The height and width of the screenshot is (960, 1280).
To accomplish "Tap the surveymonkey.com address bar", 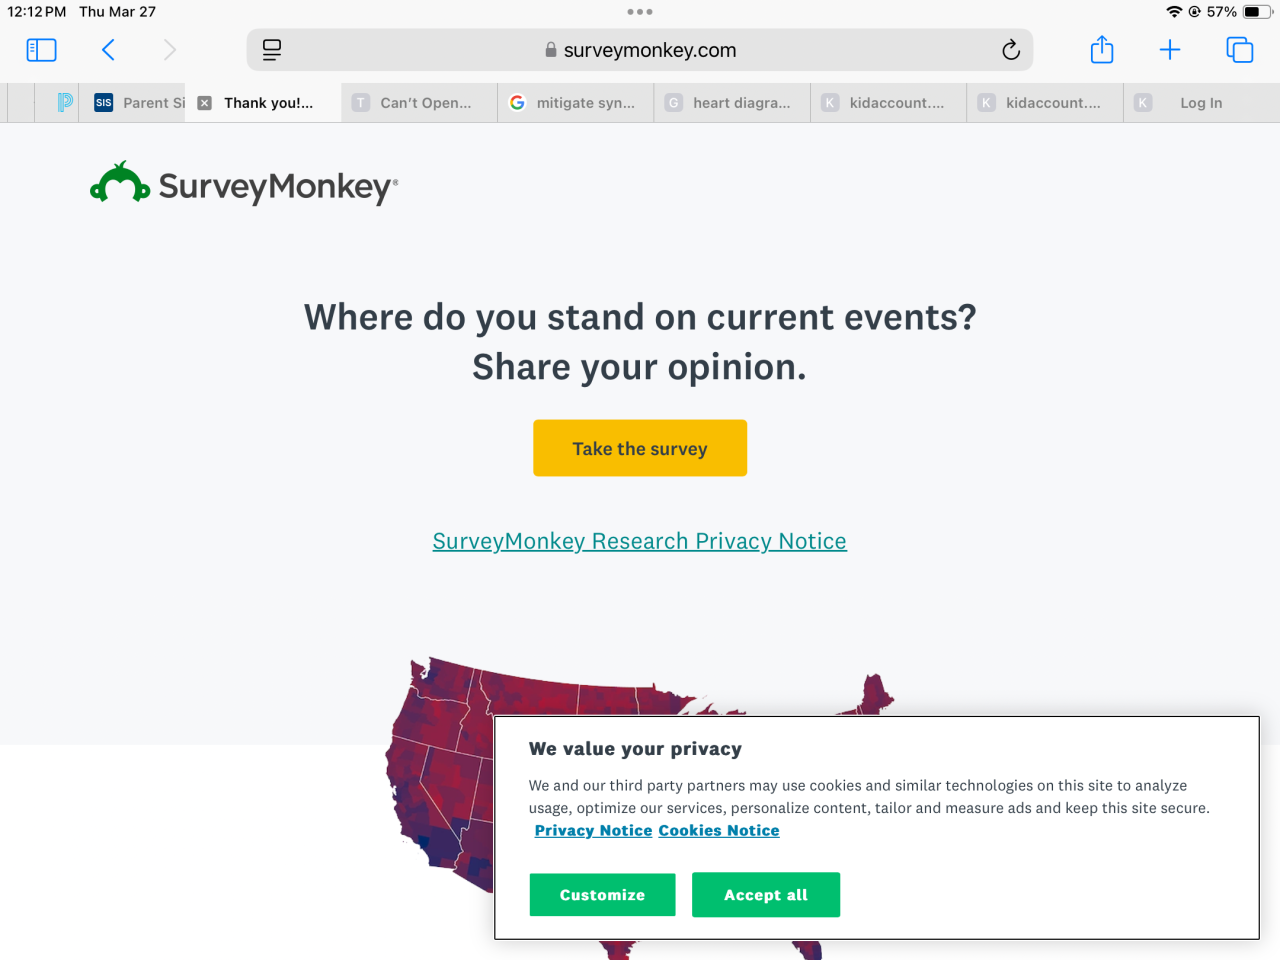I will coord(640,50).
